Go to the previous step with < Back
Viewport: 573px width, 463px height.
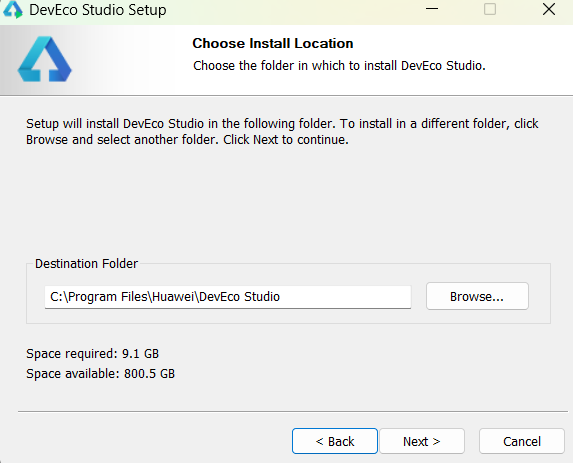pyautogui.click(x=335, y=441)
